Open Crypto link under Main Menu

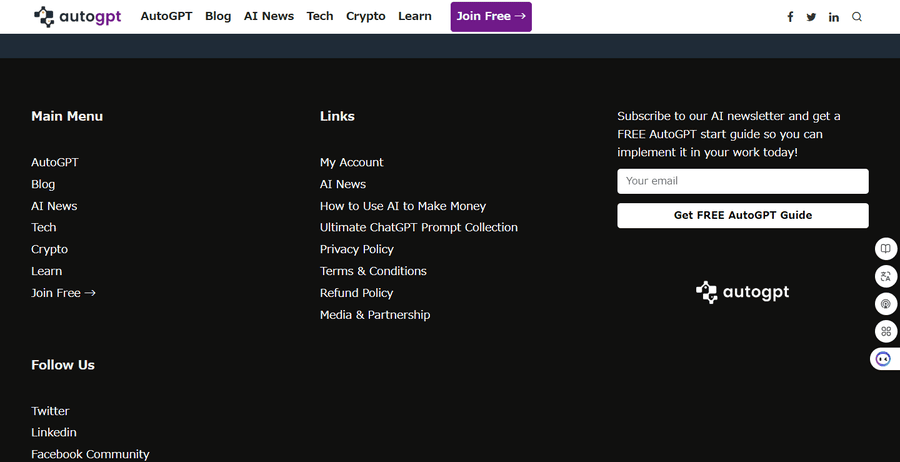49,249
